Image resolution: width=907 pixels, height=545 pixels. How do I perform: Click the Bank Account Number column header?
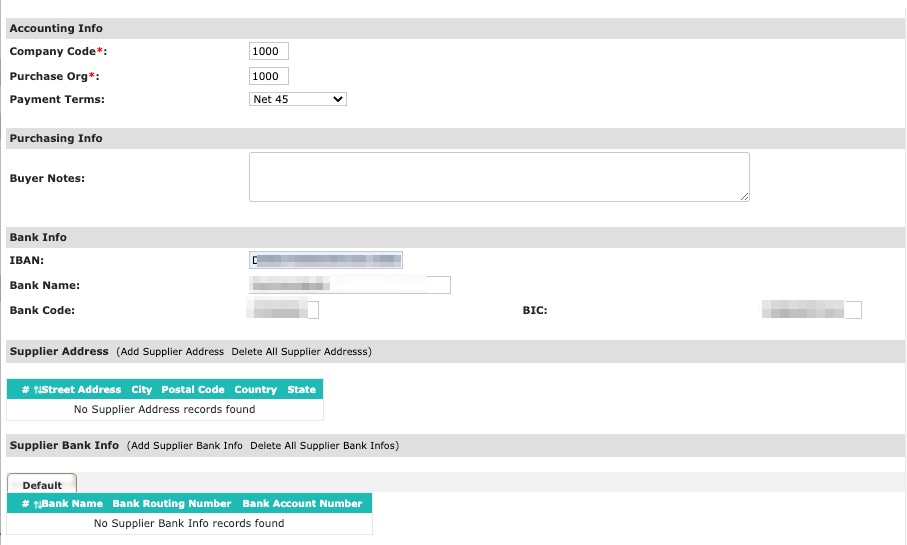click(x=302, y=504)
